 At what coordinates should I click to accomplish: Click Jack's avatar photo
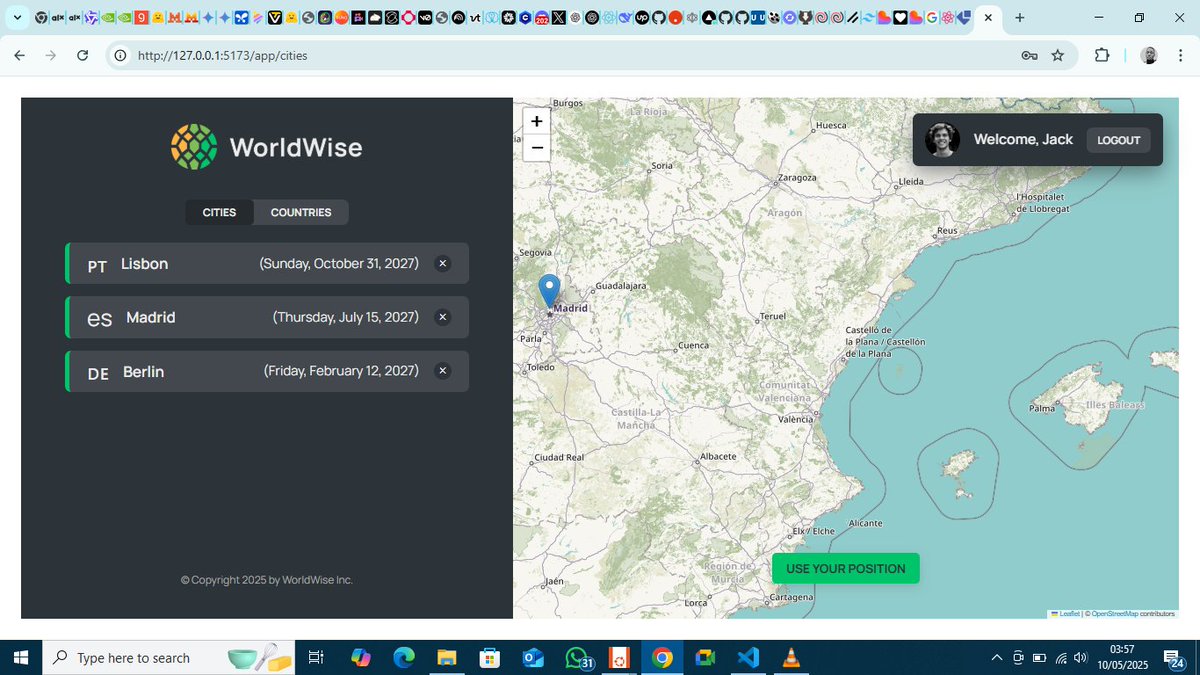point(942,140)
